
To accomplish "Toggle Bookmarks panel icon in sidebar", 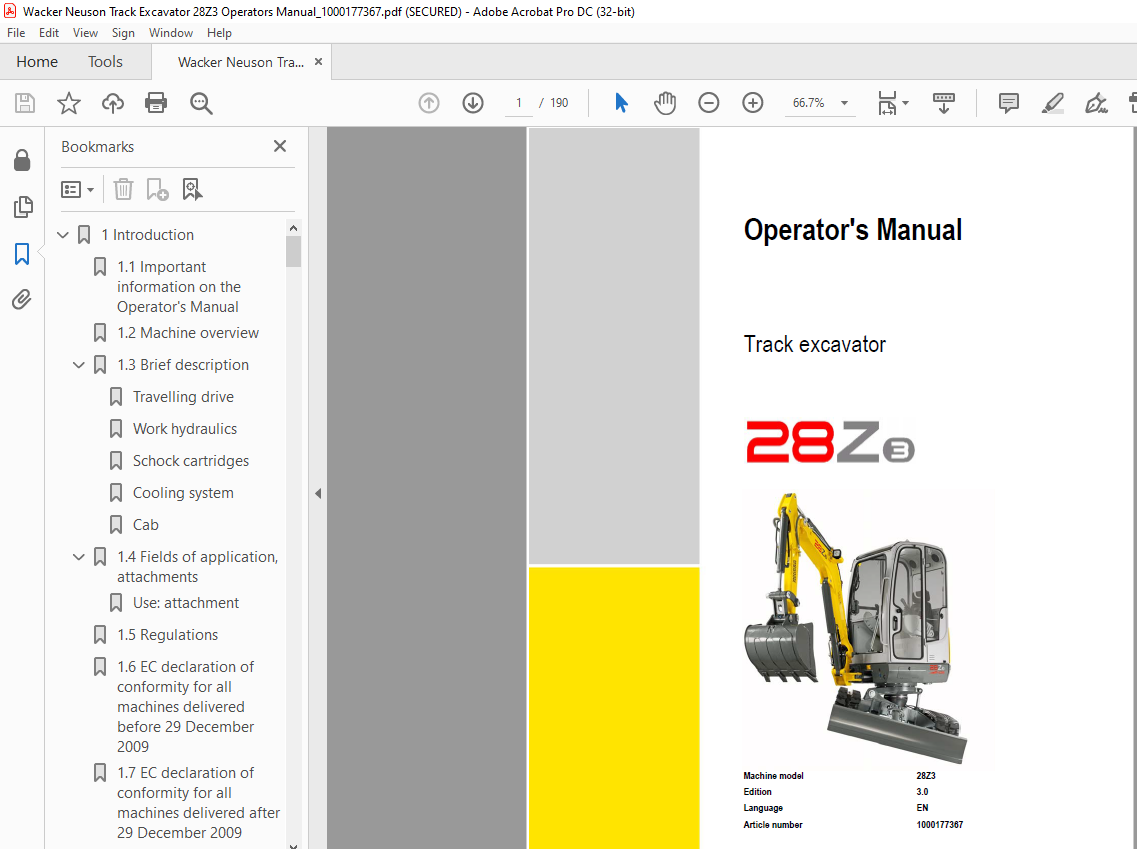I will click(x=22, y=254).
